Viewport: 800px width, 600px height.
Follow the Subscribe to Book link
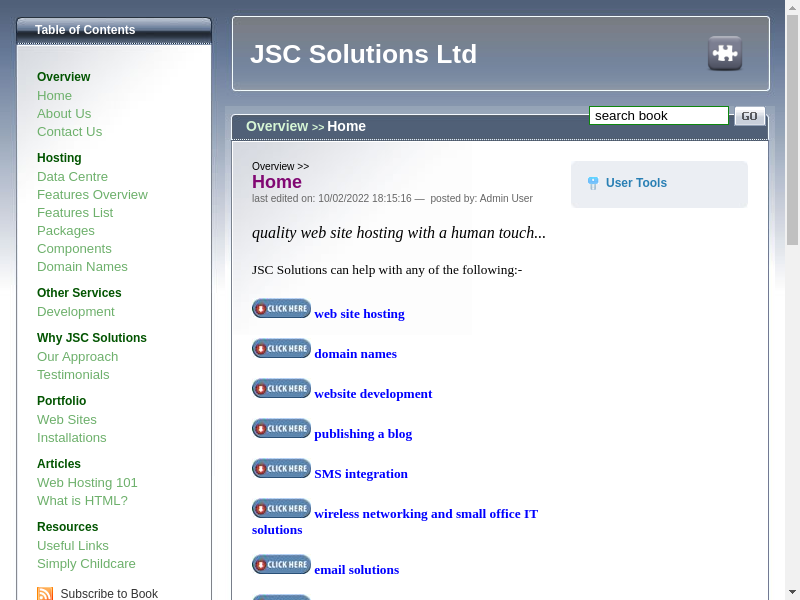pyautogui.click(x=109, y=594)
